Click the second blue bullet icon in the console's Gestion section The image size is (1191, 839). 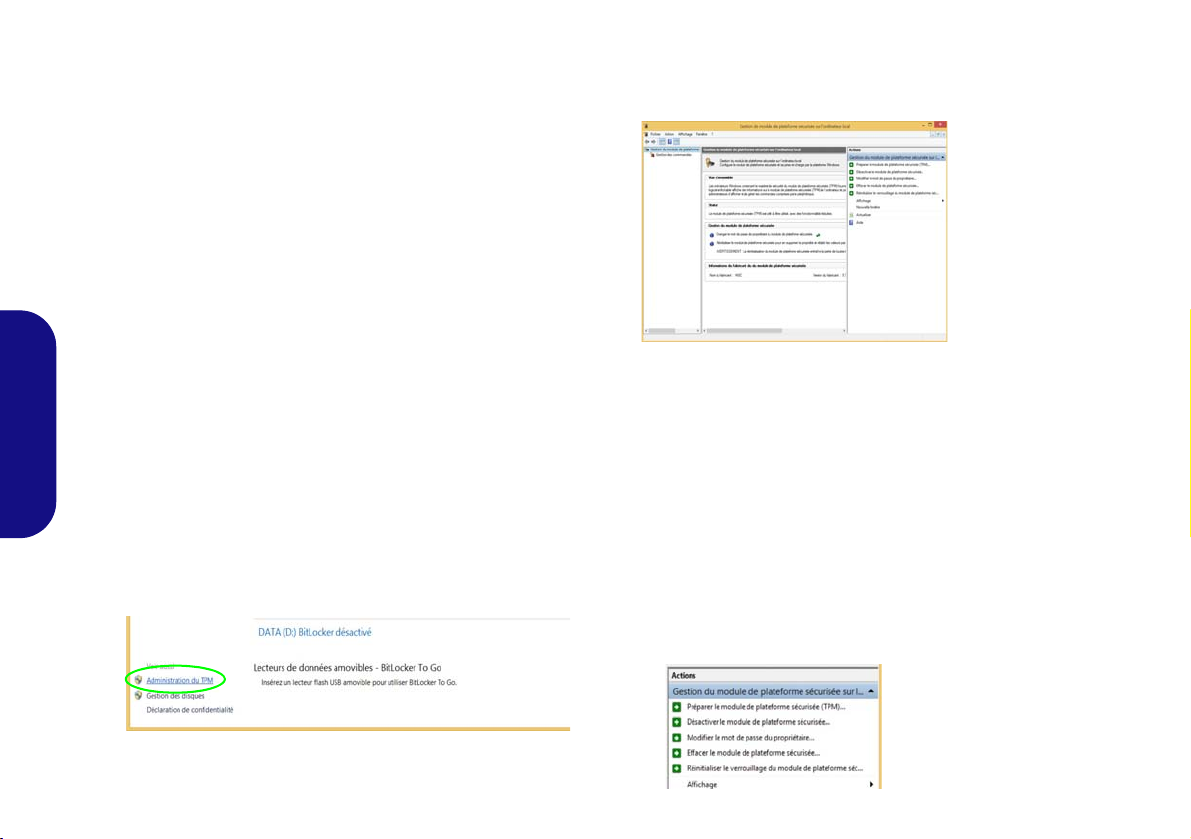[712, 244]
